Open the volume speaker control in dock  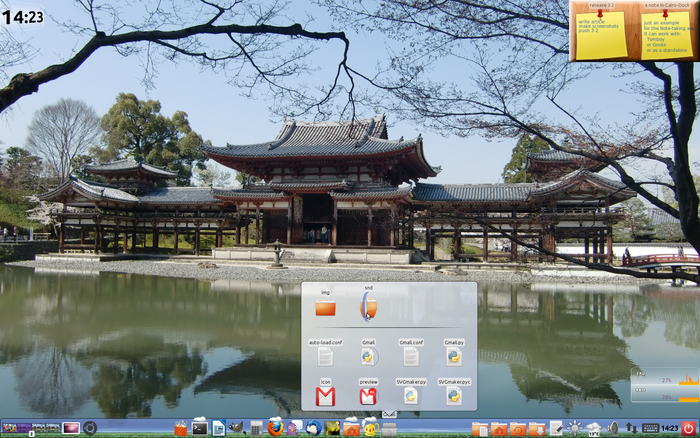pyautogui.click(x=613, y=428)
